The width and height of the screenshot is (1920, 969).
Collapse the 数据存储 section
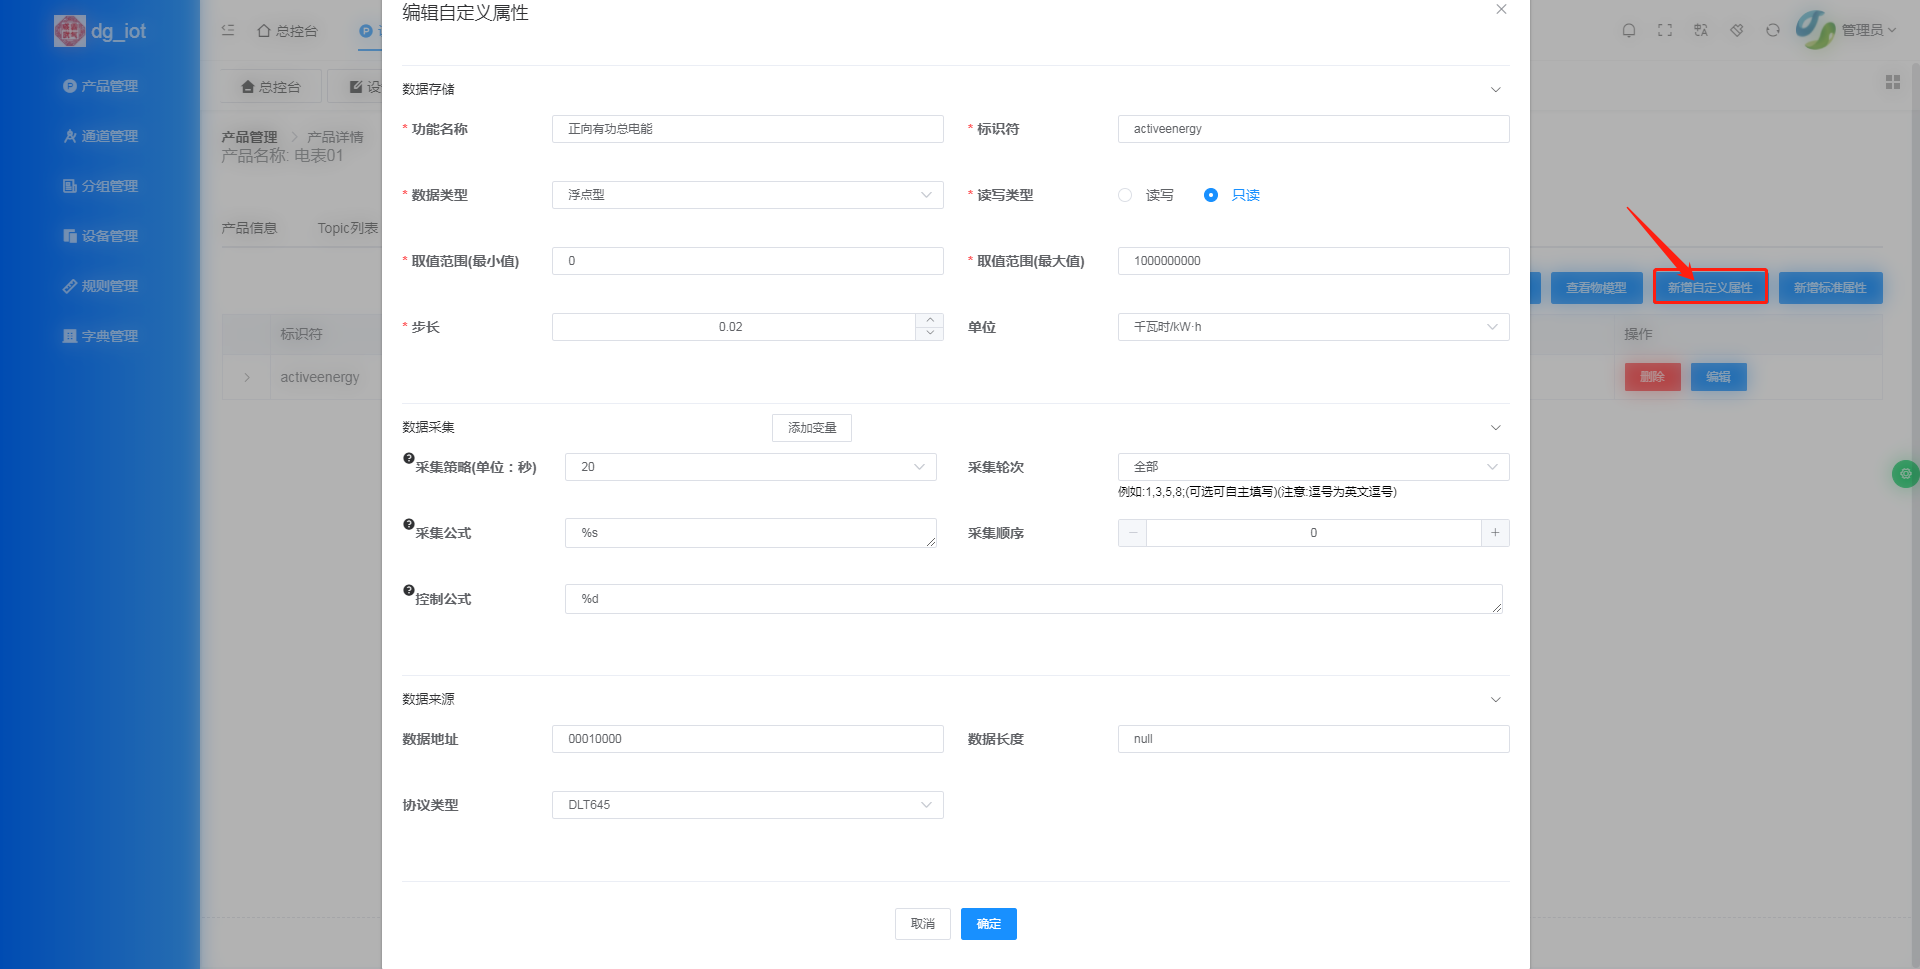[x=1495, y=89]
